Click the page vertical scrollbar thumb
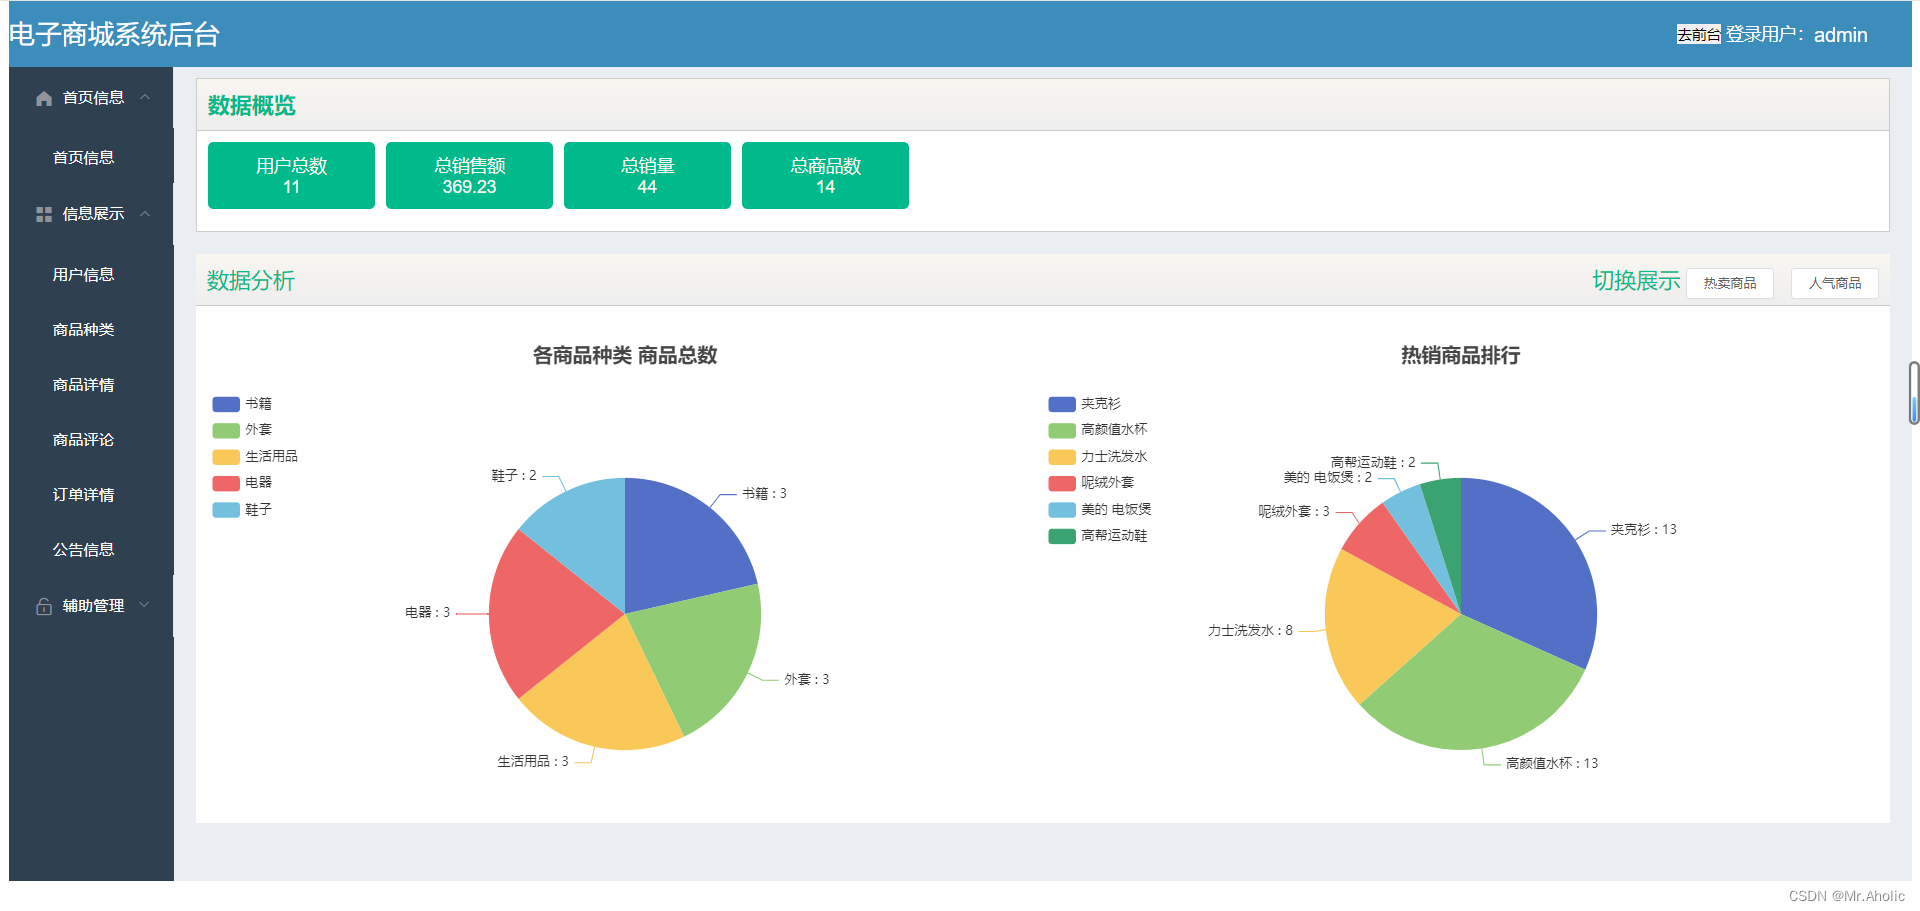The image size is (1920, 911). pyautogui.click(x=1914, y=393)
